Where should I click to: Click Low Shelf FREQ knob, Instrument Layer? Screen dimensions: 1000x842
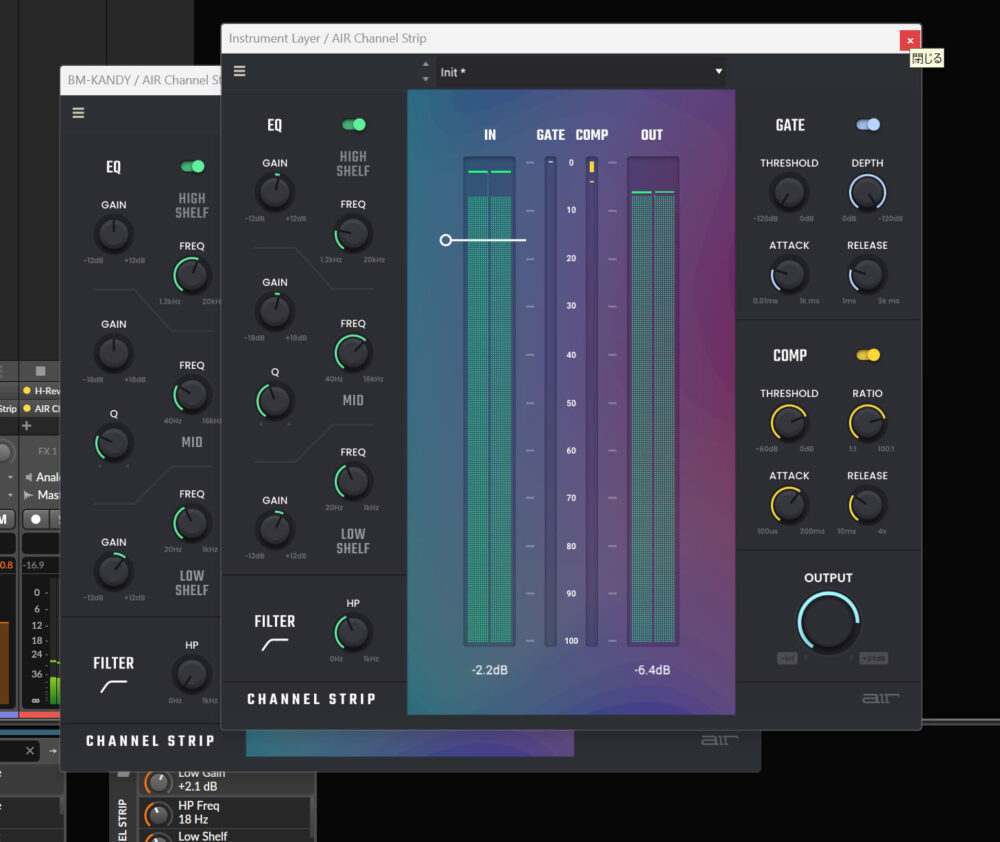353,481
